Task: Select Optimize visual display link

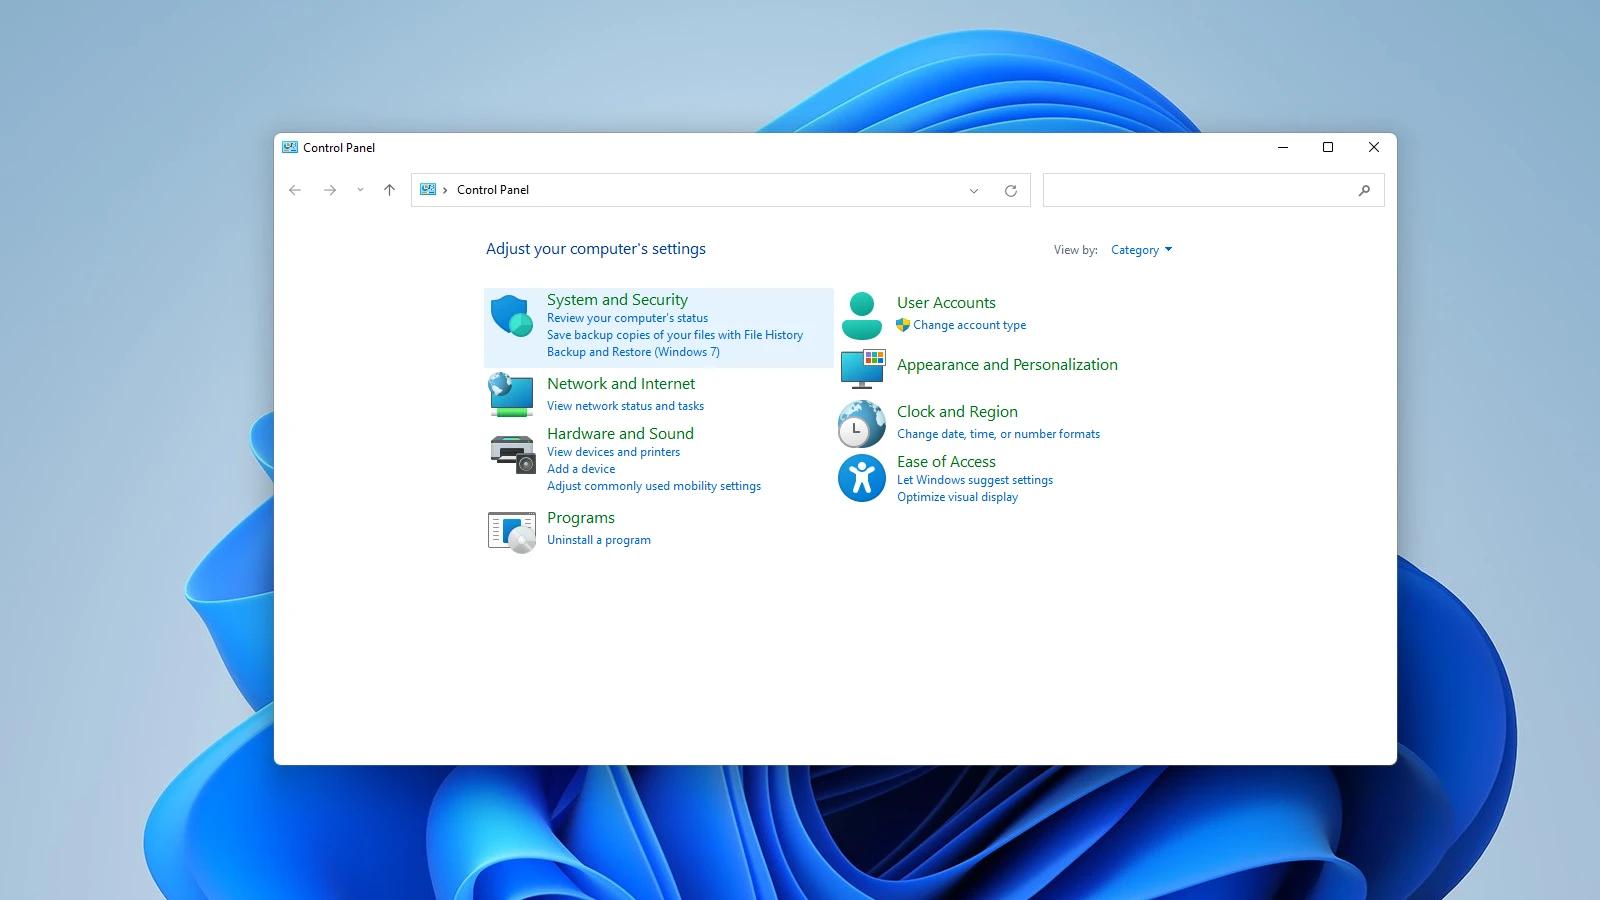Action: pos(957,497)
